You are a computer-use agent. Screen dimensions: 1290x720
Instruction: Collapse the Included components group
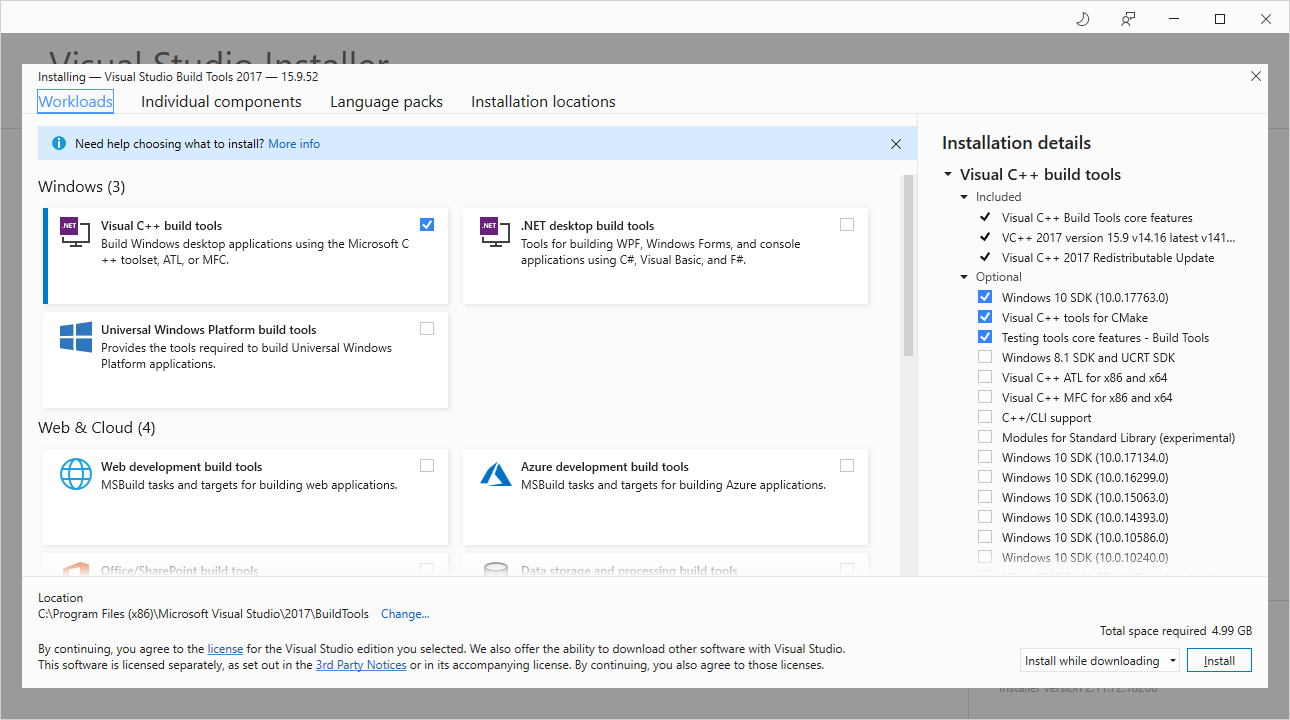965,197
